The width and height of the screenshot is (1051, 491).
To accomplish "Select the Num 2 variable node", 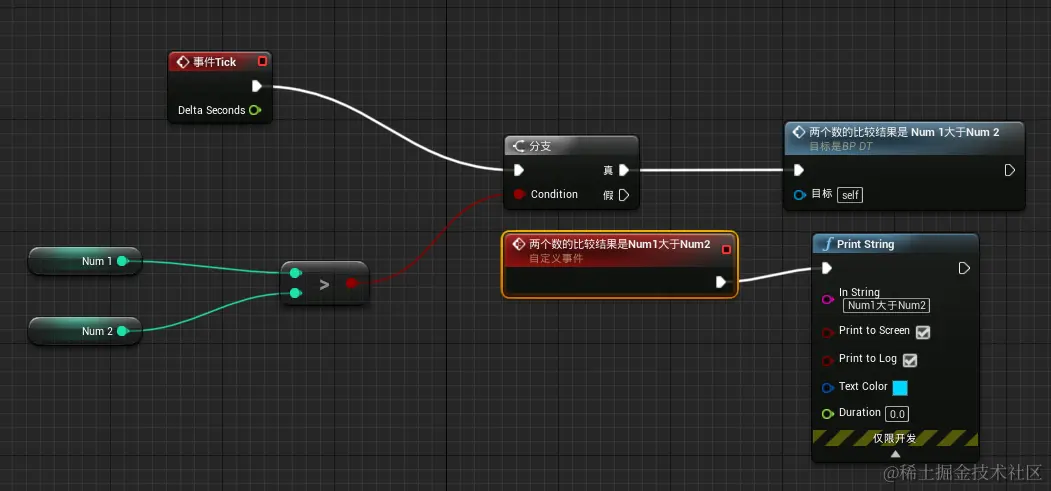I will [85, 331].
